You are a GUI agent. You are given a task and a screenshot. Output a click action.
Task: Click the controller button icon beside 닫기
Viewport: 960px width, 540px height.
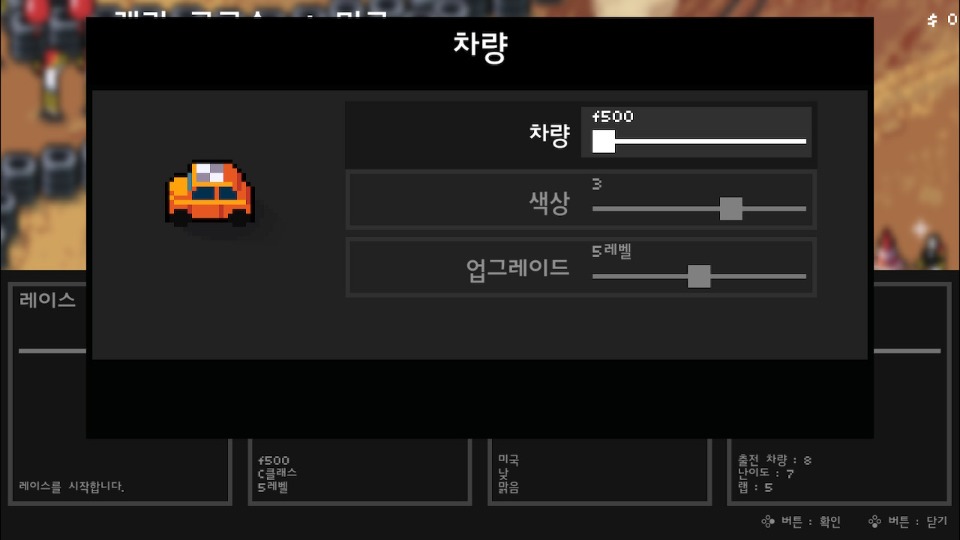pos(875,522)
